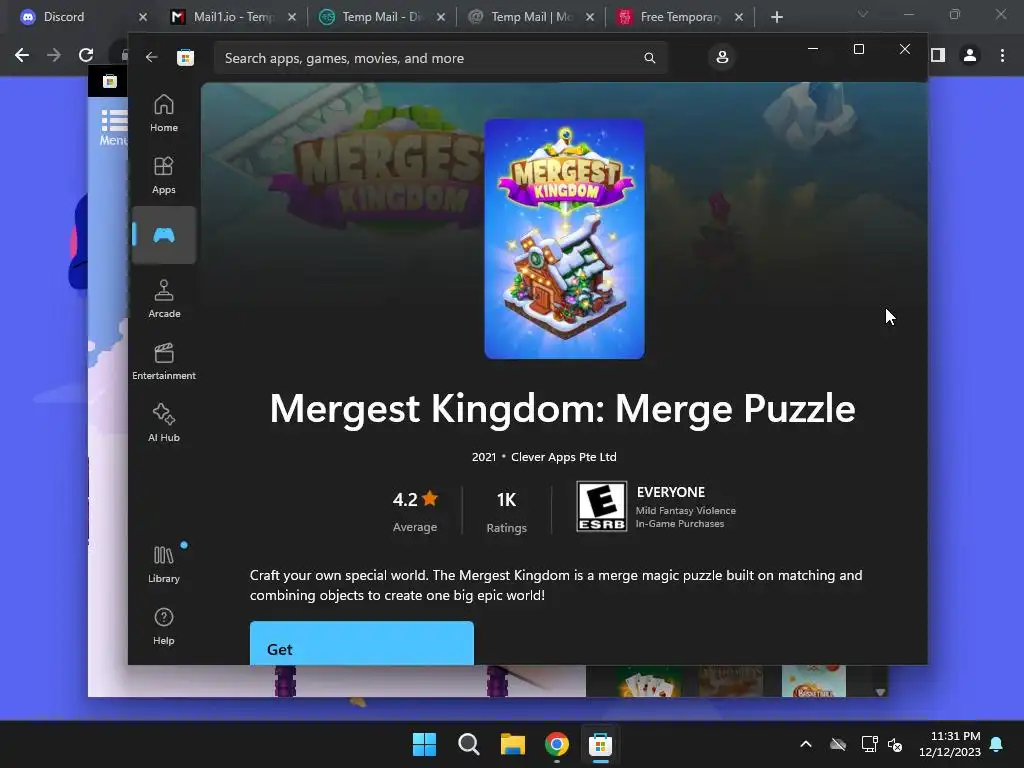Show hidden system tray icons
This screenshot has width=1024, height=768.
coord(806,744)
